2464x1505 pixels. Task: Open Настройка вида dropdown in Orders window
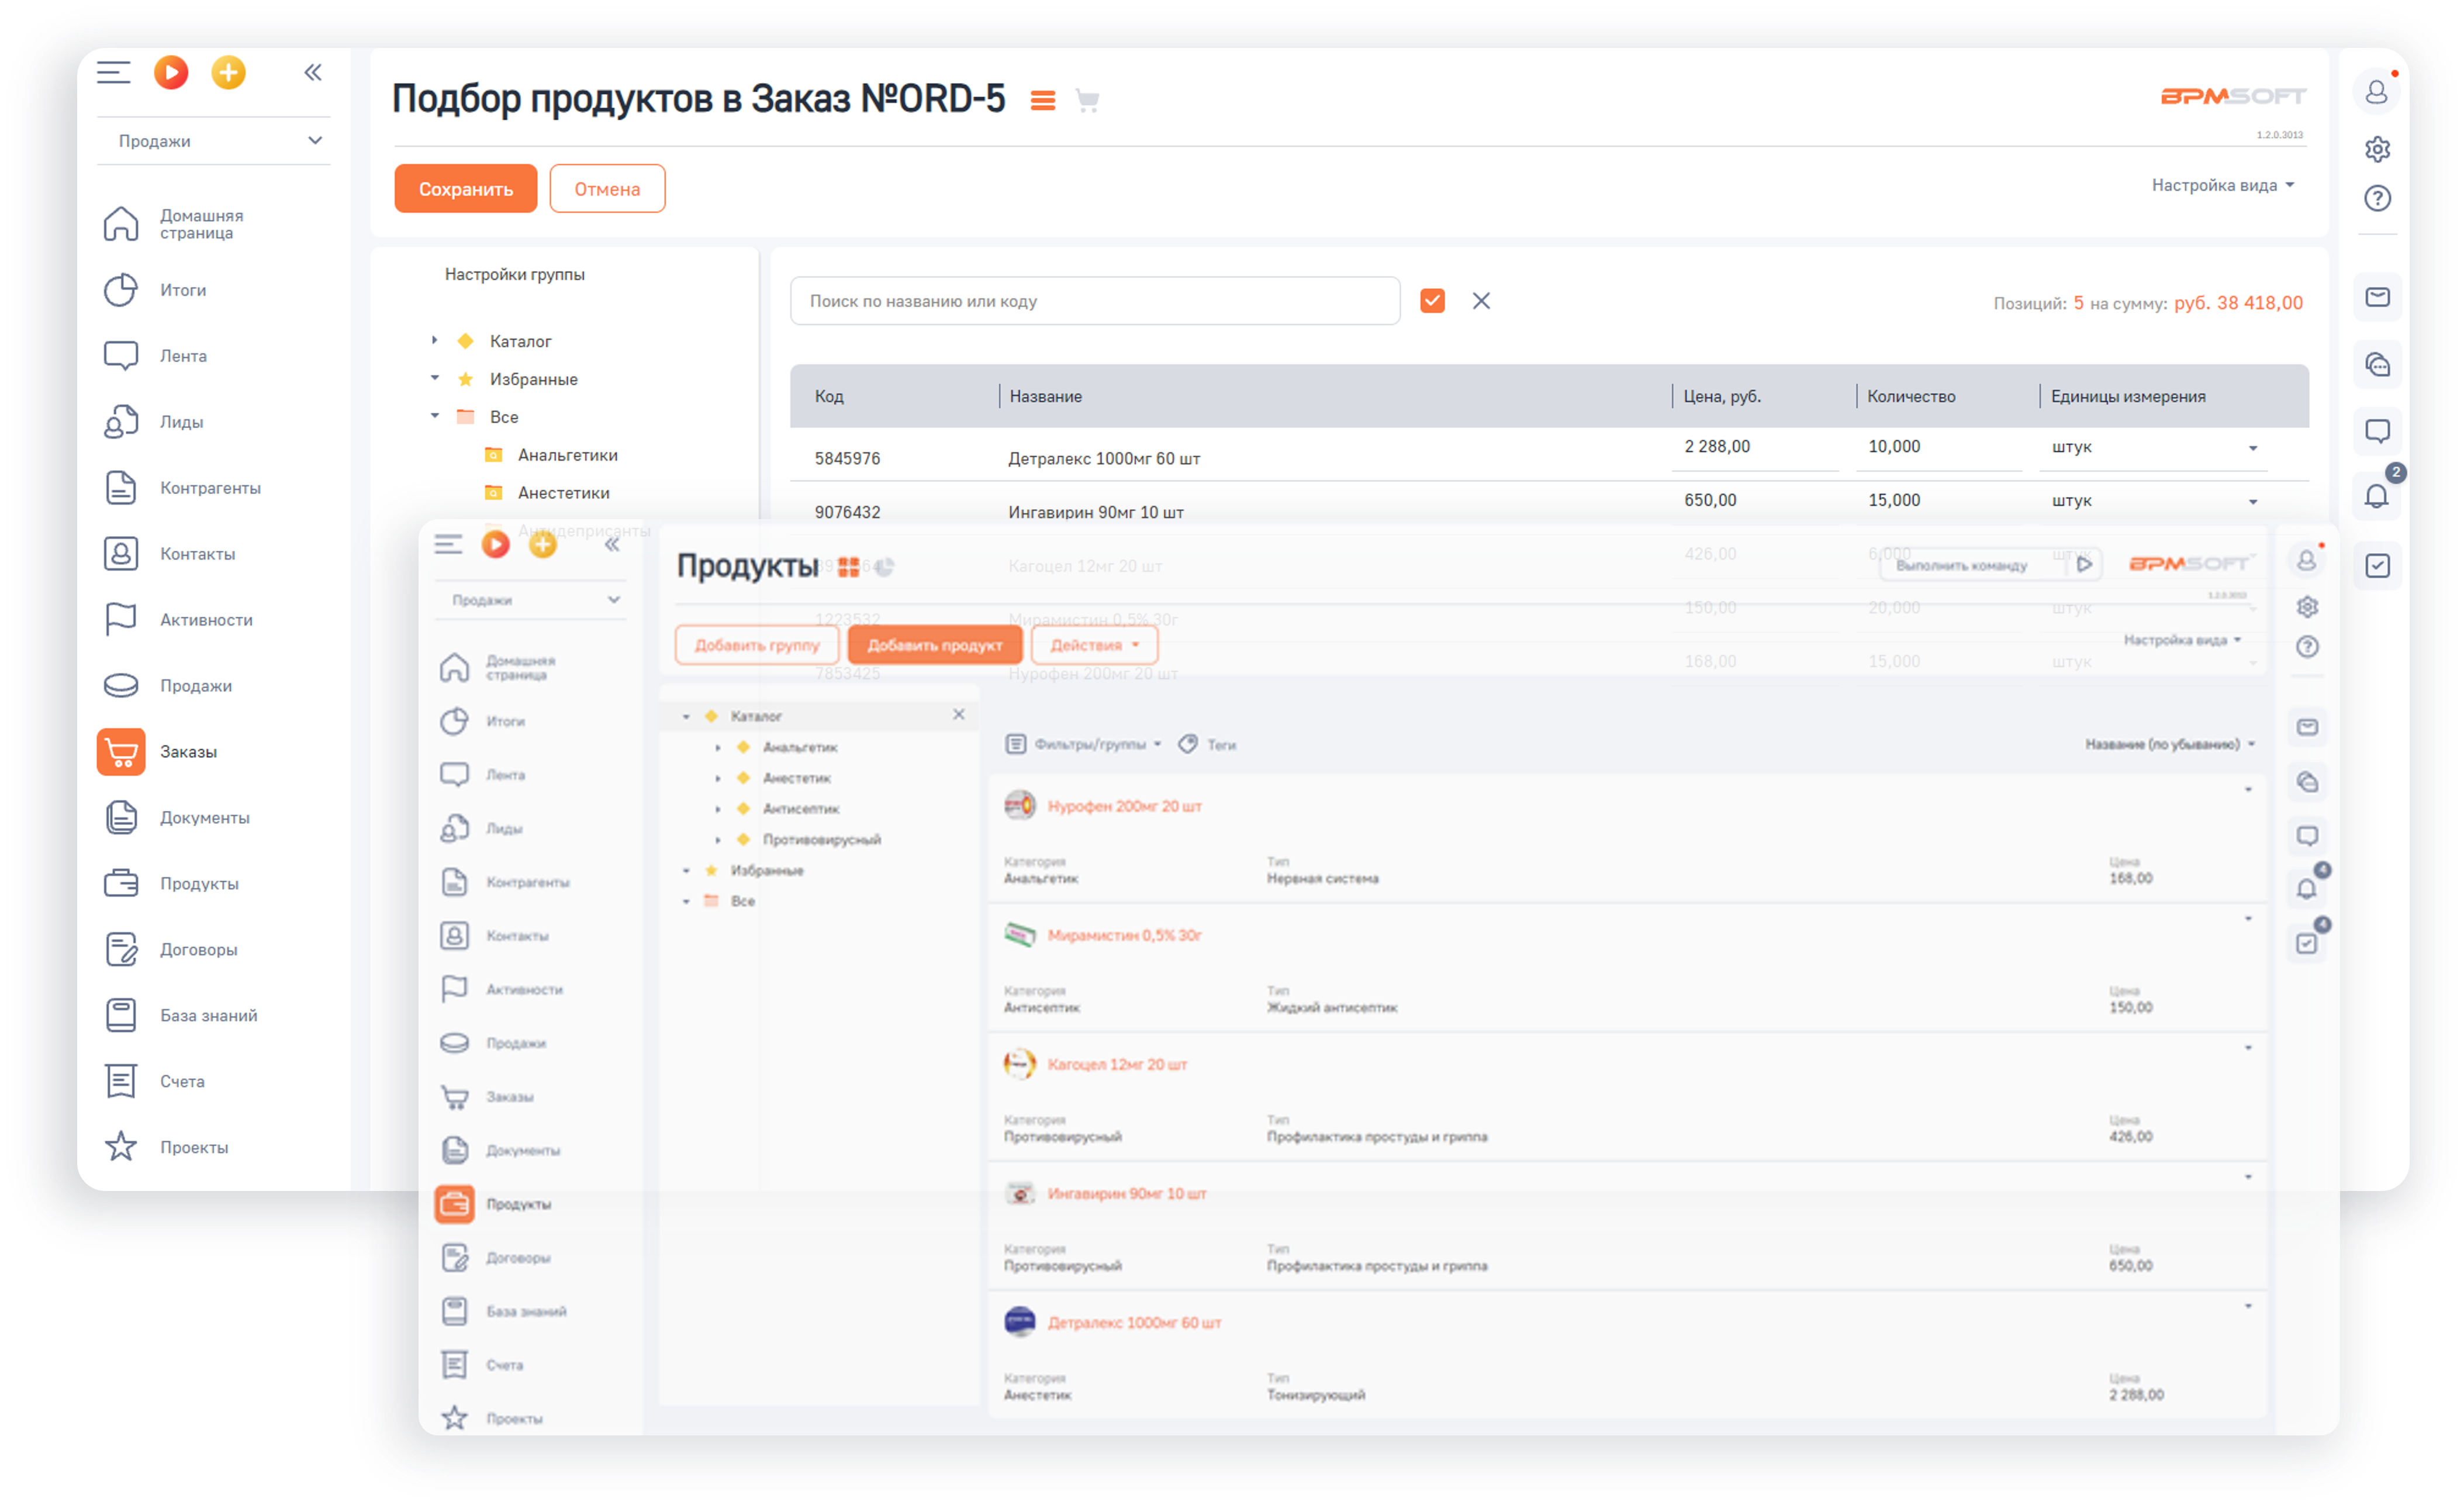pos(2223,185)
